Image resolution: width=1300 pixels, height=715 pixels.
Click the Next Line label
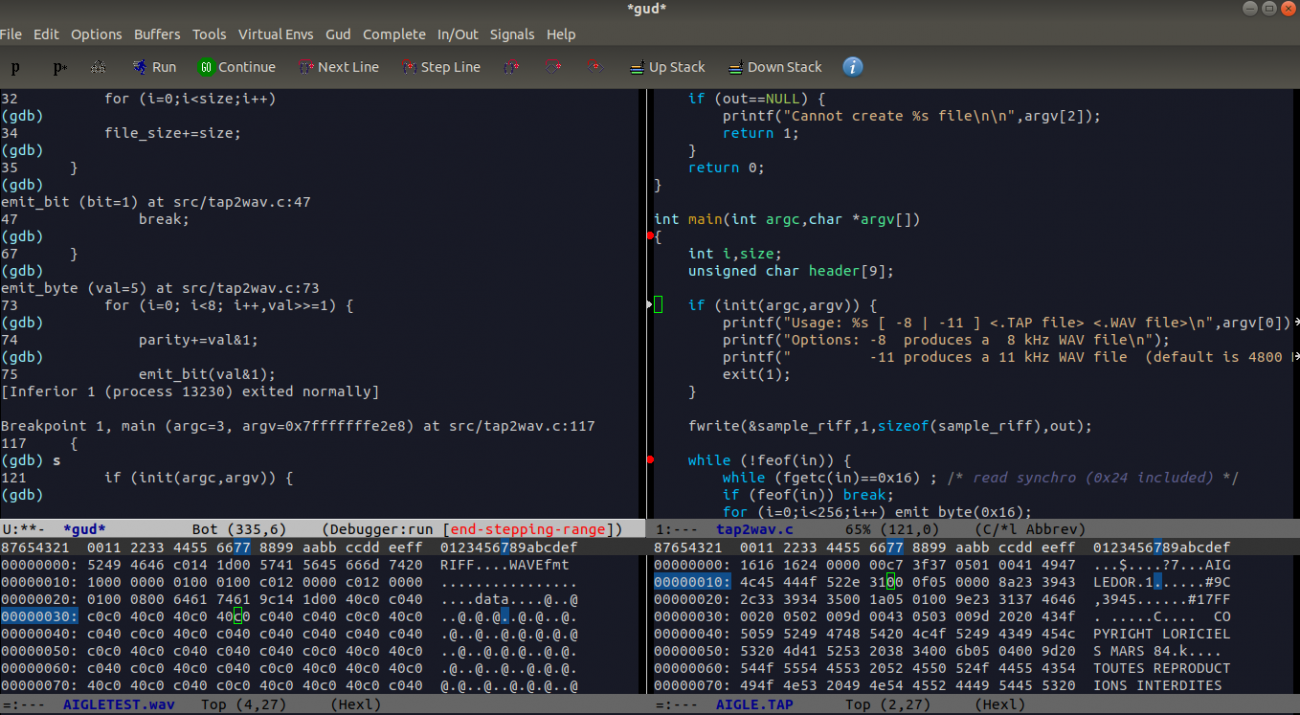tap(348, 67)
